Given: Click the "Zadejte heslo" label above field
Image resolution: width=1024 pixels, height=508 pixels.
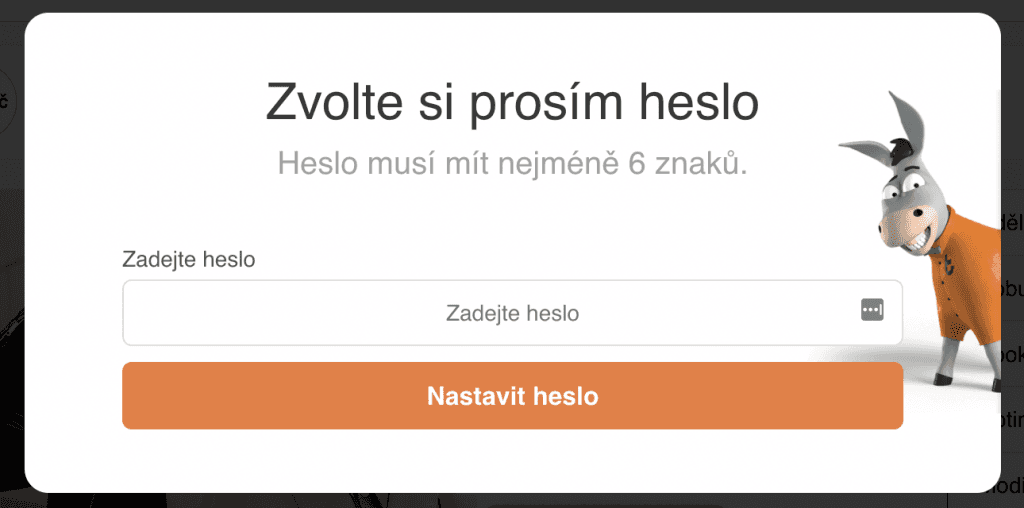Looking at the screenshot, I should (189, 260).
